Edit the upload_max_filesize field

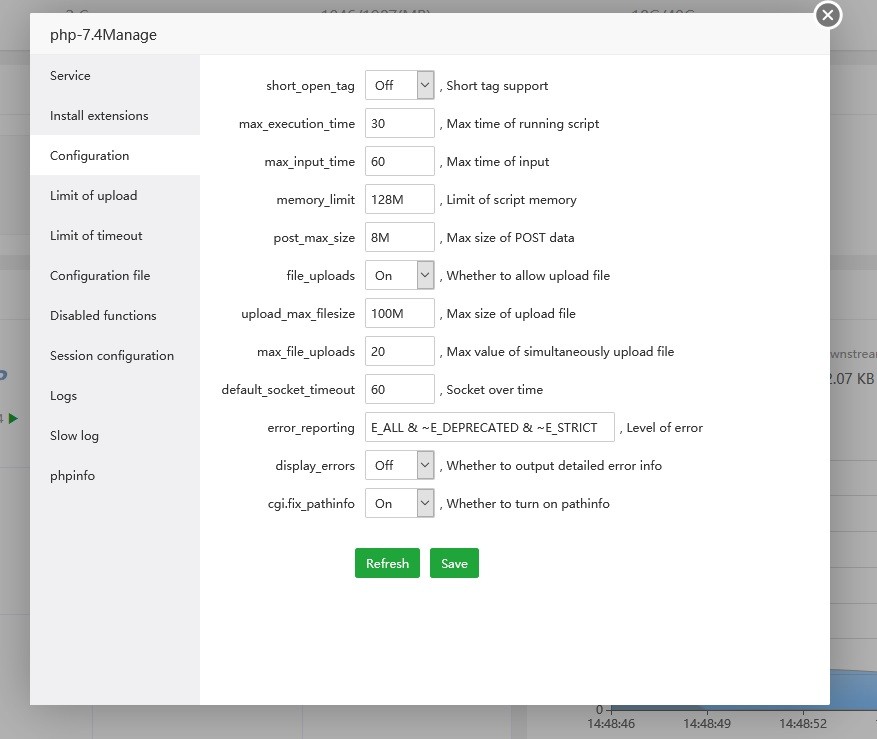pos(399,314)
